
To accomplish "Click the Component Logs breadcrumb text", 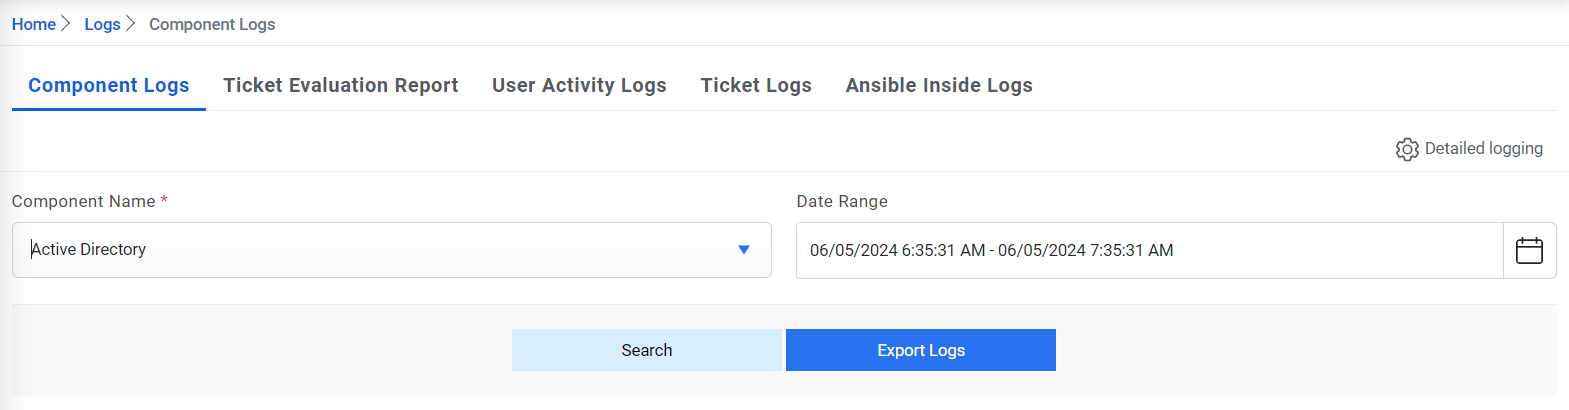I will click(212, 24).
